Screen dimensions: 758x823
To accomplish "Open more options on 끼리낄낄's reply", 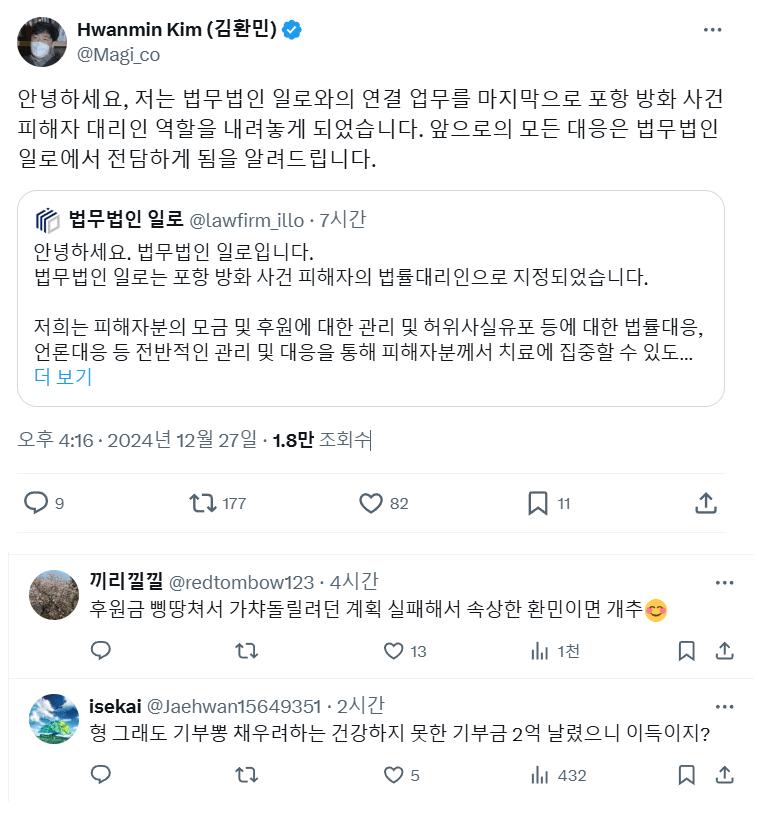I will pos(725,582).
